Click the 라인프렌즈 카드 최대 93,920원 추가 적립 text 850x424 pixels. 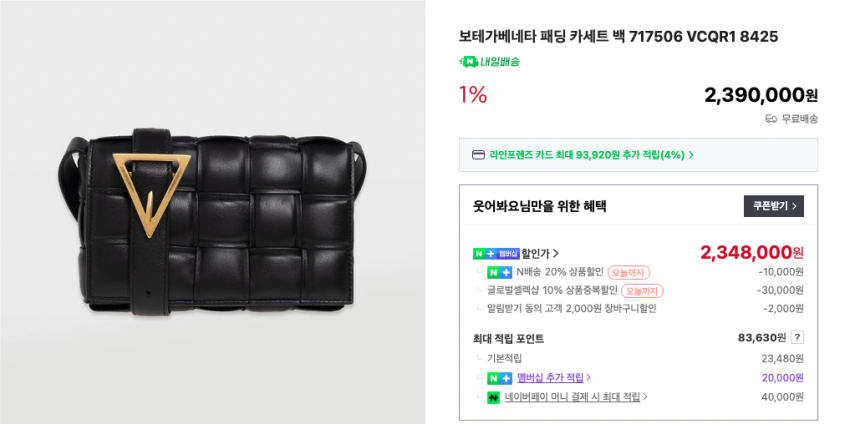(586, 155)
